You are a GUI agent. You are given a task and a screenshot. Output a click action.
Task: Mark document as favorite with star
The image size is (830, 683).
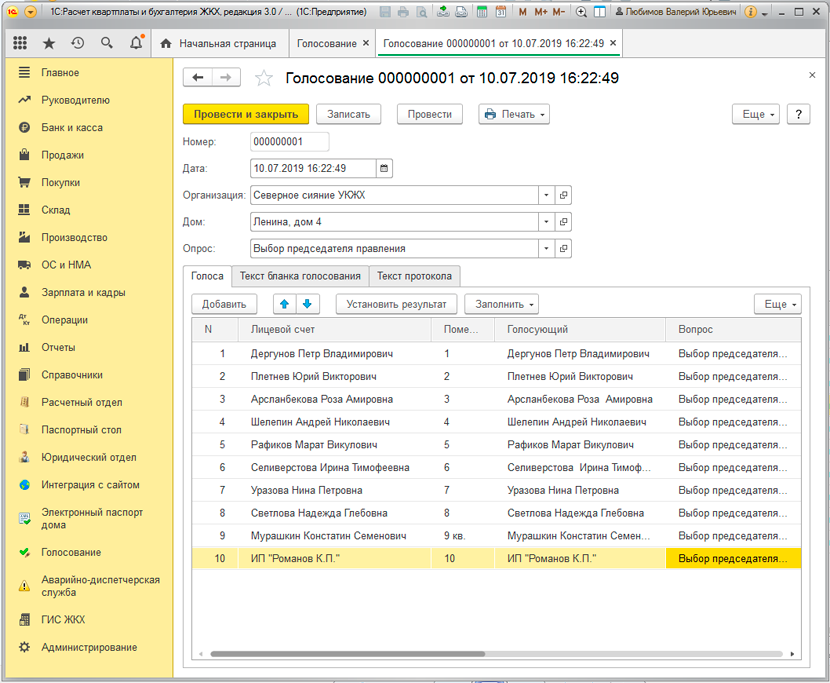[x=264, y=78]
